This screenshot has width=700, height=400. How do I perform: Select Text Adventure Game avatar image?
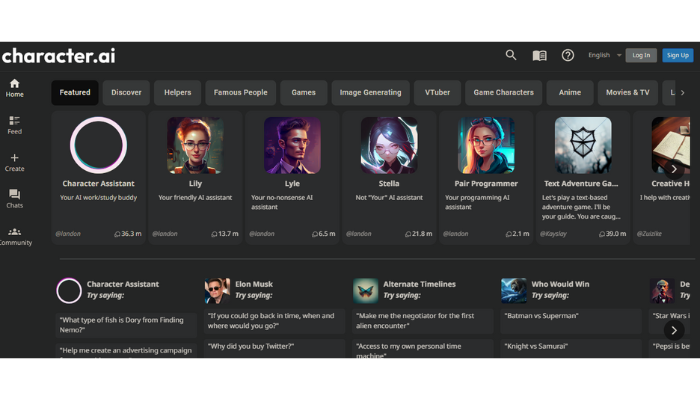pyautogui.click(x=583, y=145)
